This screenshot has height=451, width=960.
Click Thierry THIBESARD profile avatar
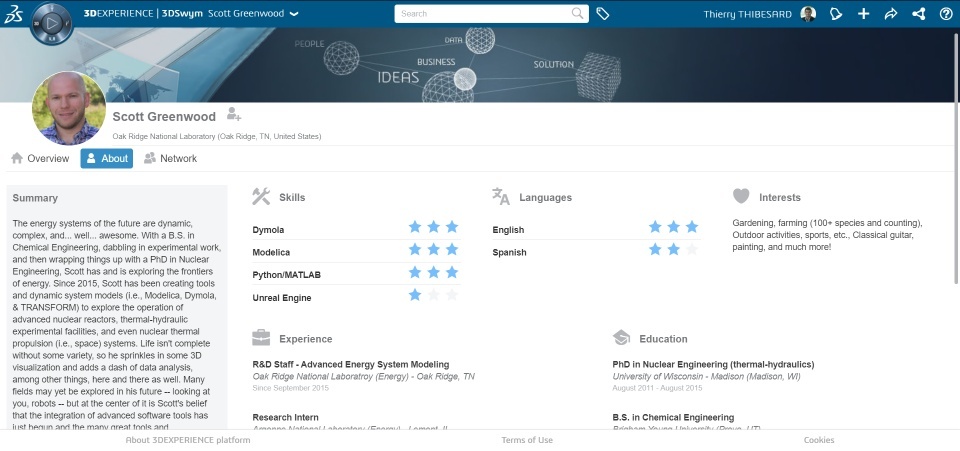click(x=808, y=13)
